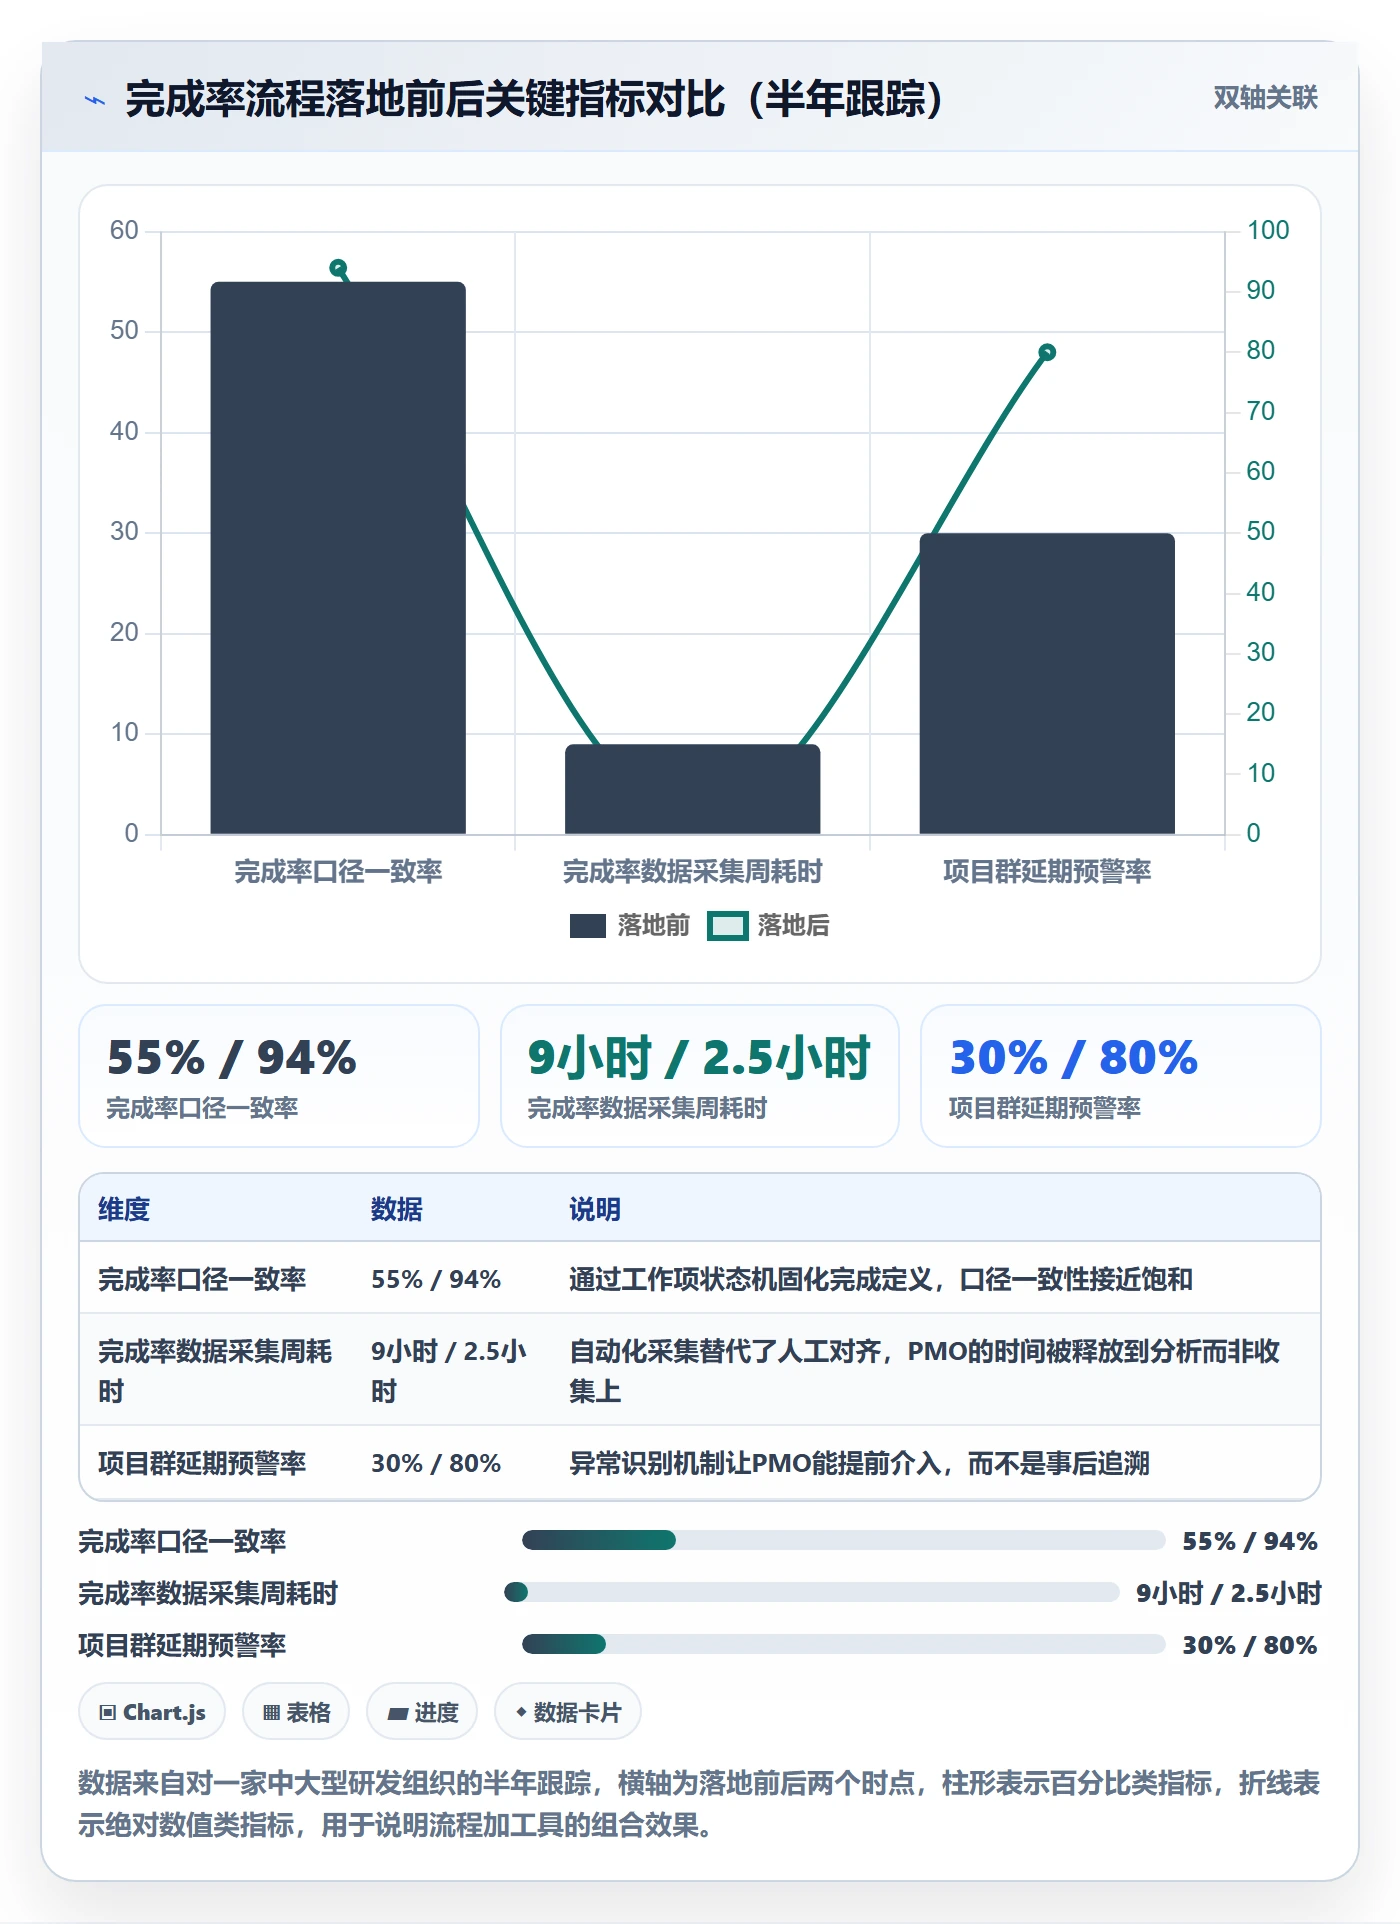Select the explanation starting with 通过工作项状态机
Viewport: 1400px width, 1924px height.
[881, 1280]
